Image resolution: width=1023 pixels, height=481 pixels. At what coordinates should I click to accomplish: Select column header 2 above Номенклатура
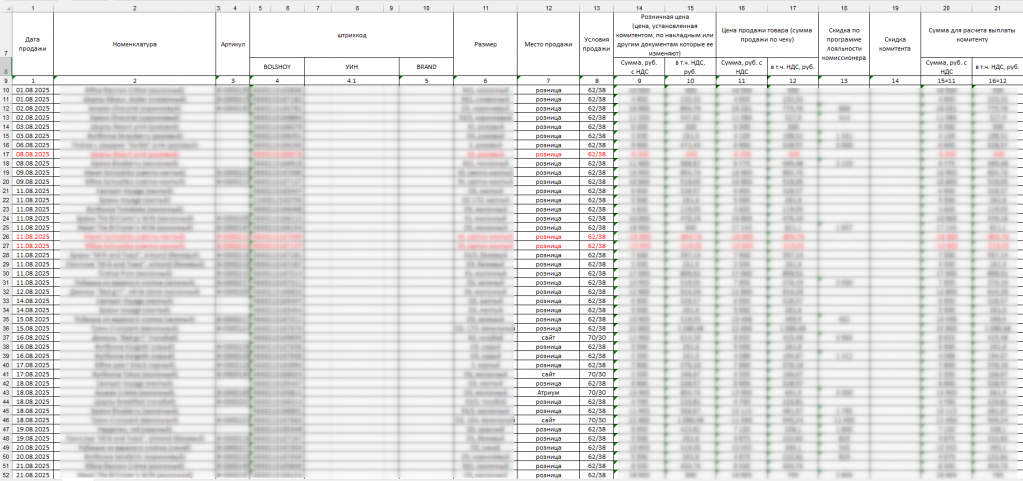click(134, 7)
